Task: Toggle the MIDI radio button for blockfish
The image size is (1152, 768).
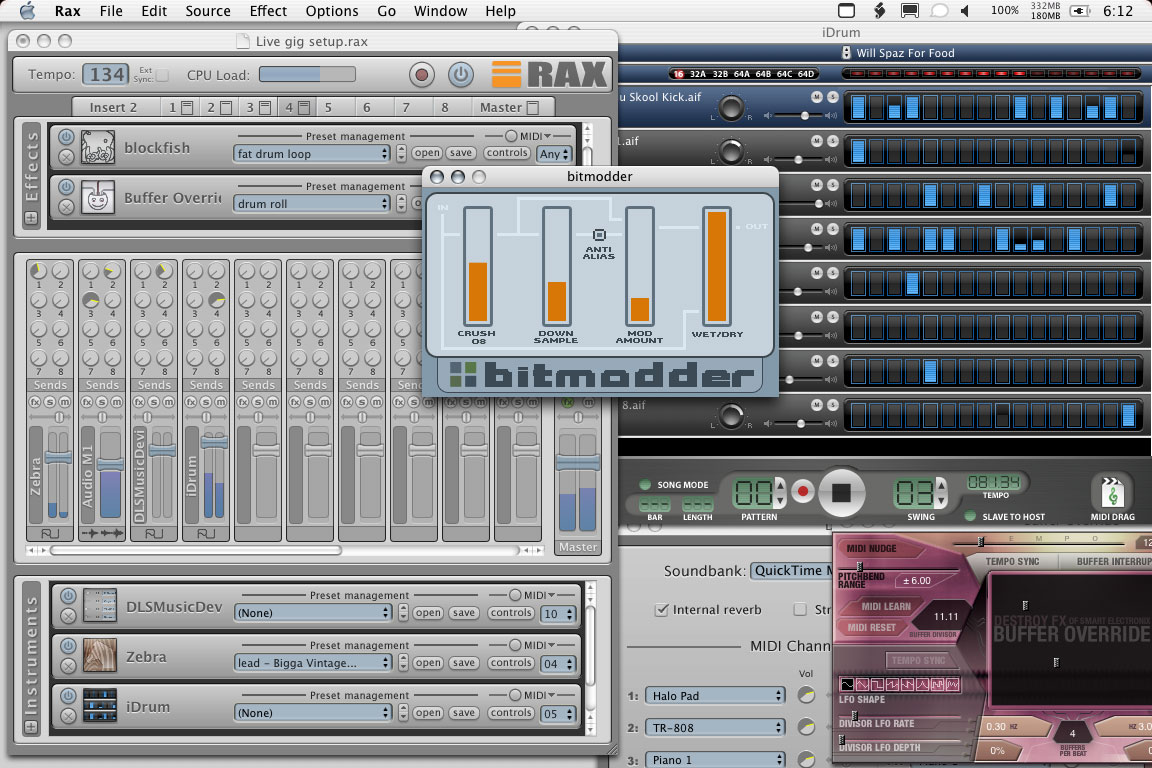Action: point(511,136)
